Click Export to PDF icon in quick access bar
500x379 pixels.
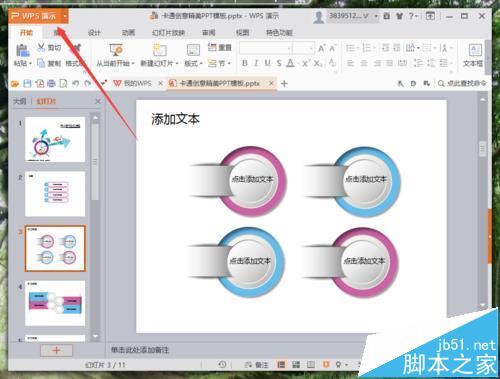click(40, 84)
